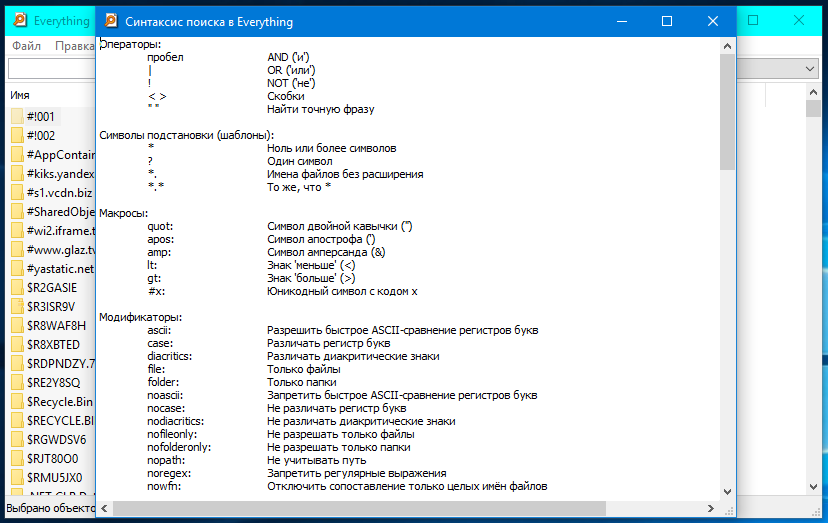Click 'Найти точную фразу' text
The width and height of the screenshot is (828, 523).
[321, 109]
